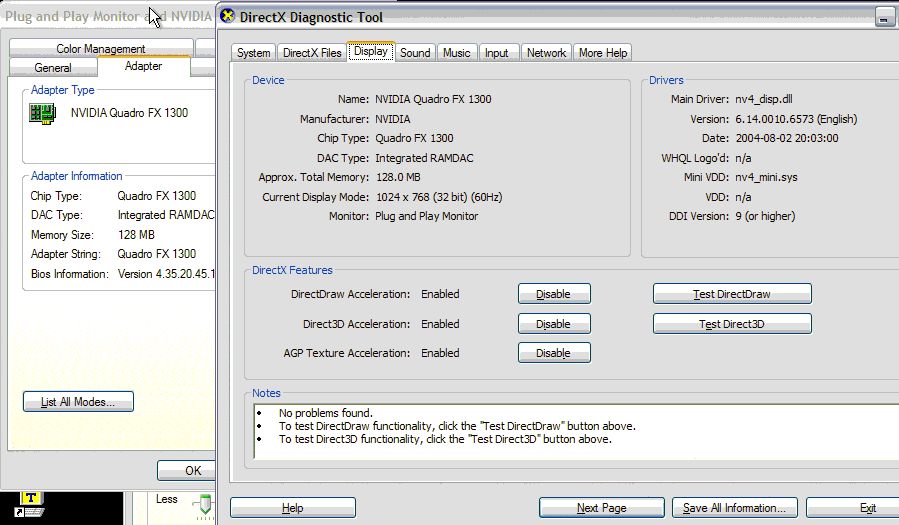Click the Plug and Play Monitor window title bar
The height and width of the screenshot is (525, 899).
coord(108,16)
